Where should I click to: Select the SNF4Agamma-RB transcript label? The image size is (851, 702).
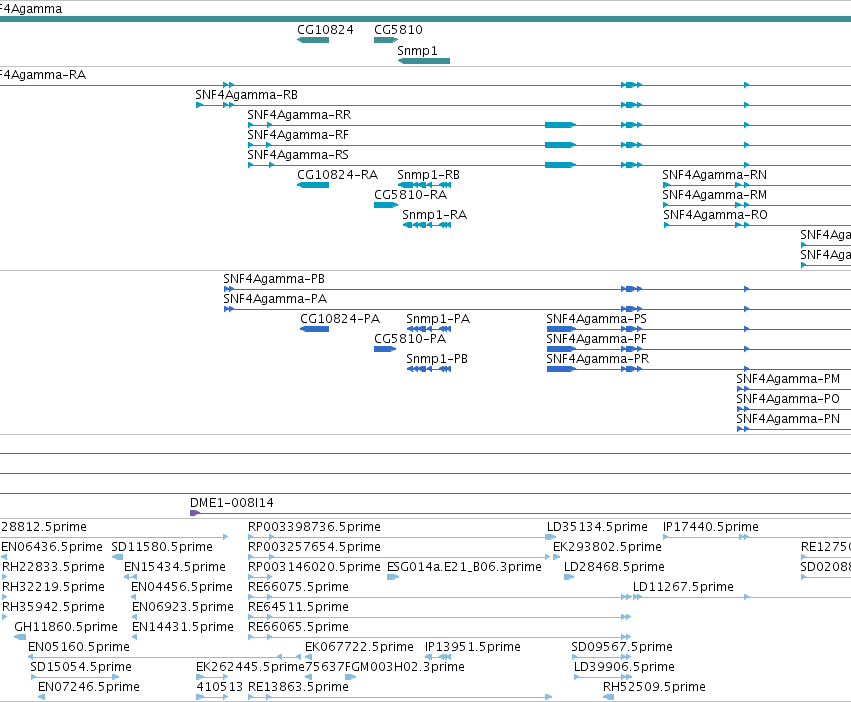pos(246,95)
